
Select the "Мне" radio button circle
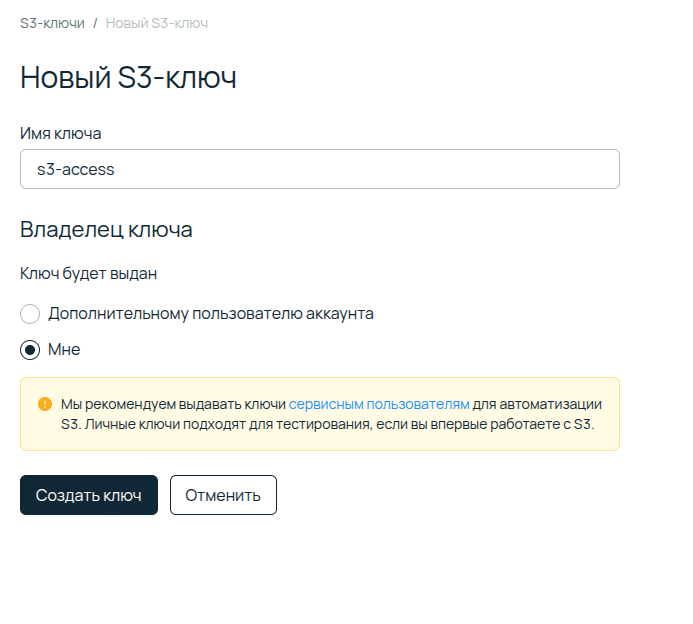[x=30, y=350]
